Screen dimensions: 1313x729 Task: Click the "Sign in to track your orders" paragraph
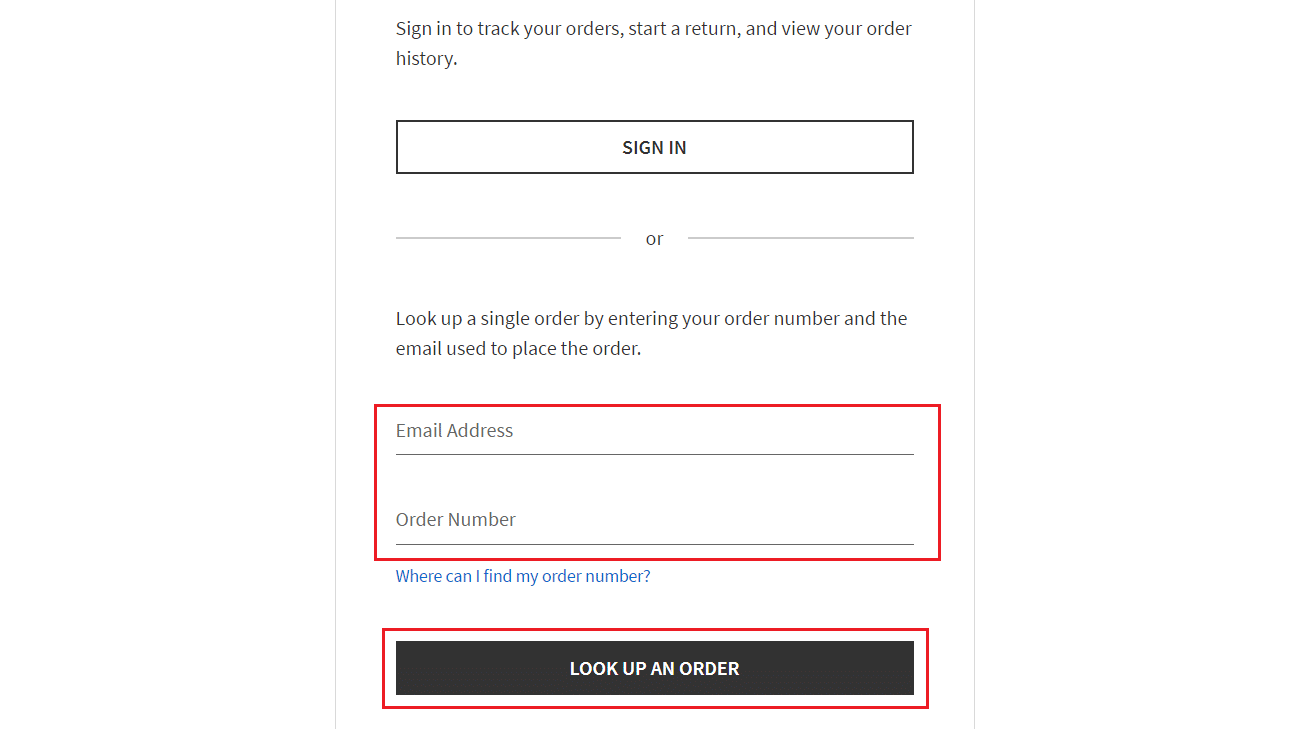point(653,43)
